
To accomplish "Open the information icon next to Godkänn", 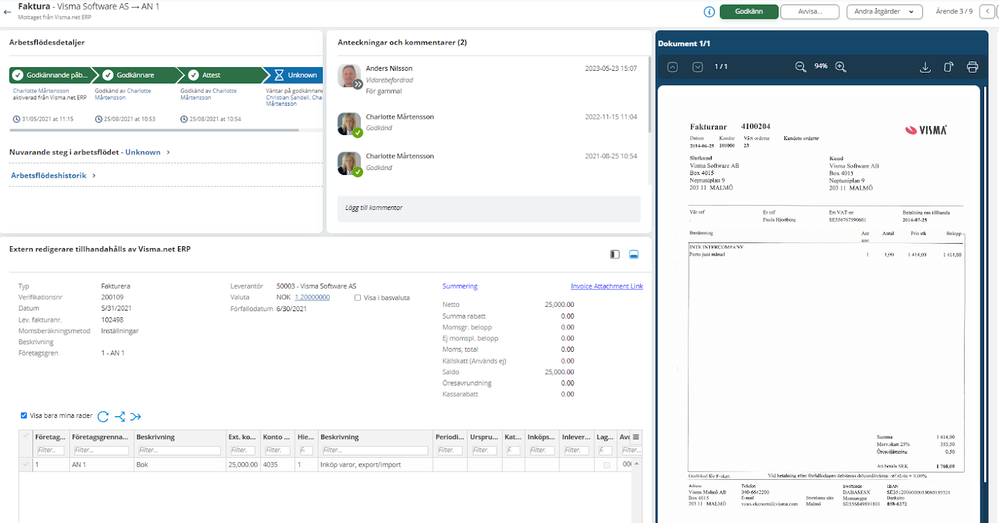I will (709, 11).
